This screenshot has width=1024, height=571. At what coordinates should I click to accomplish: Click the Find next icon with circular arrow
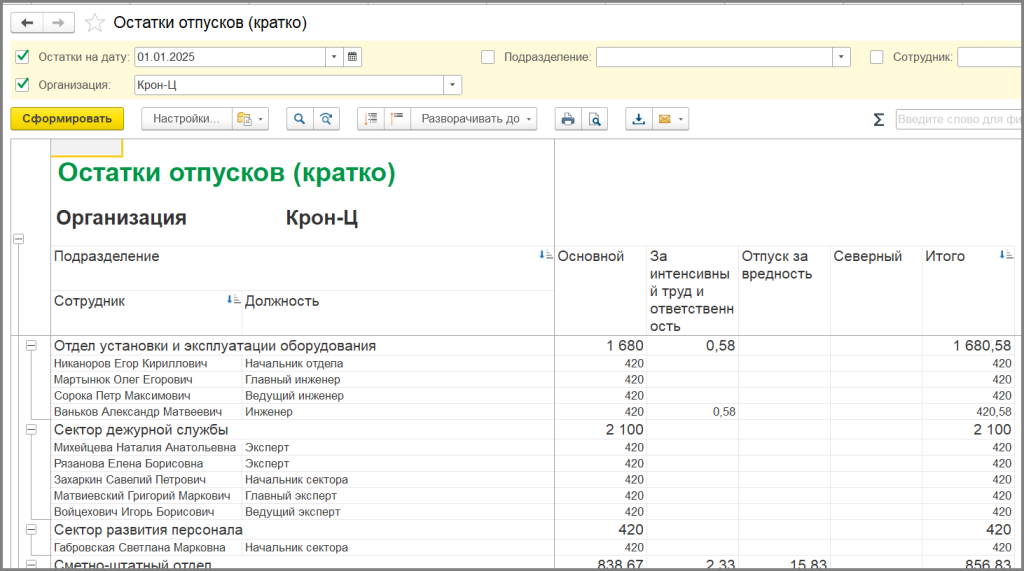tap(326, 119)
